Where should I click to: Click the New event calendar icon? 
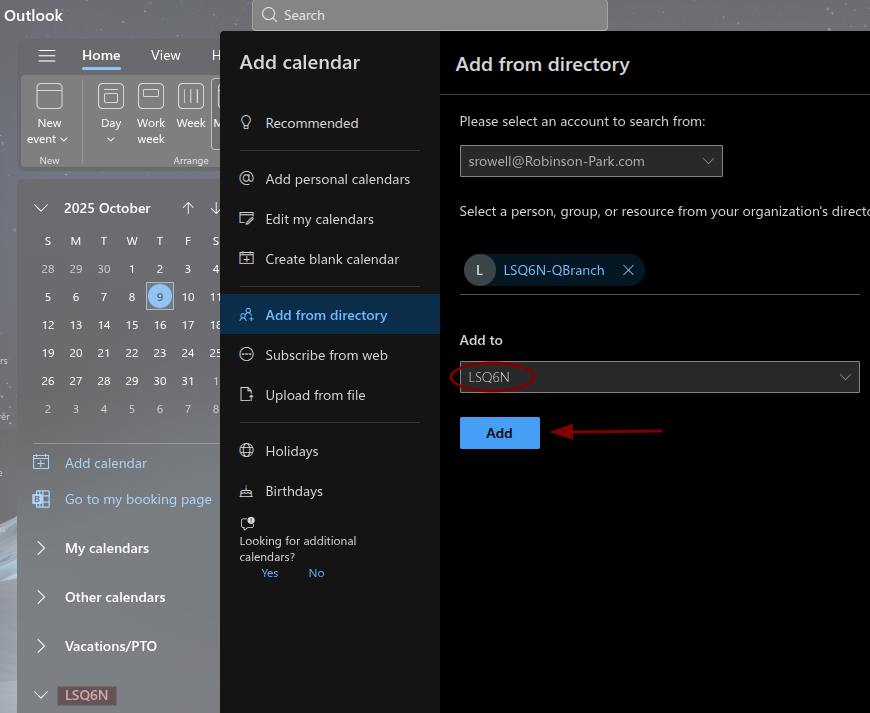point(49,96)
